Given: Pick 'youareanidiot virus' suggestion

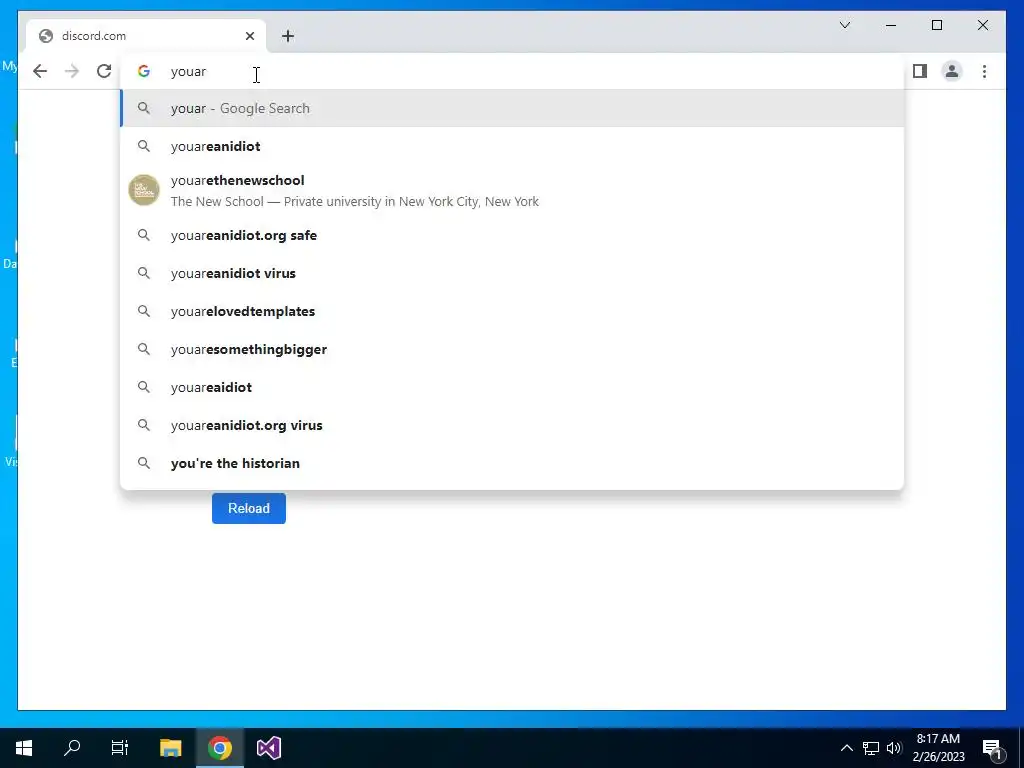Looking at the screenshot, I should click(x=512, y=273).
